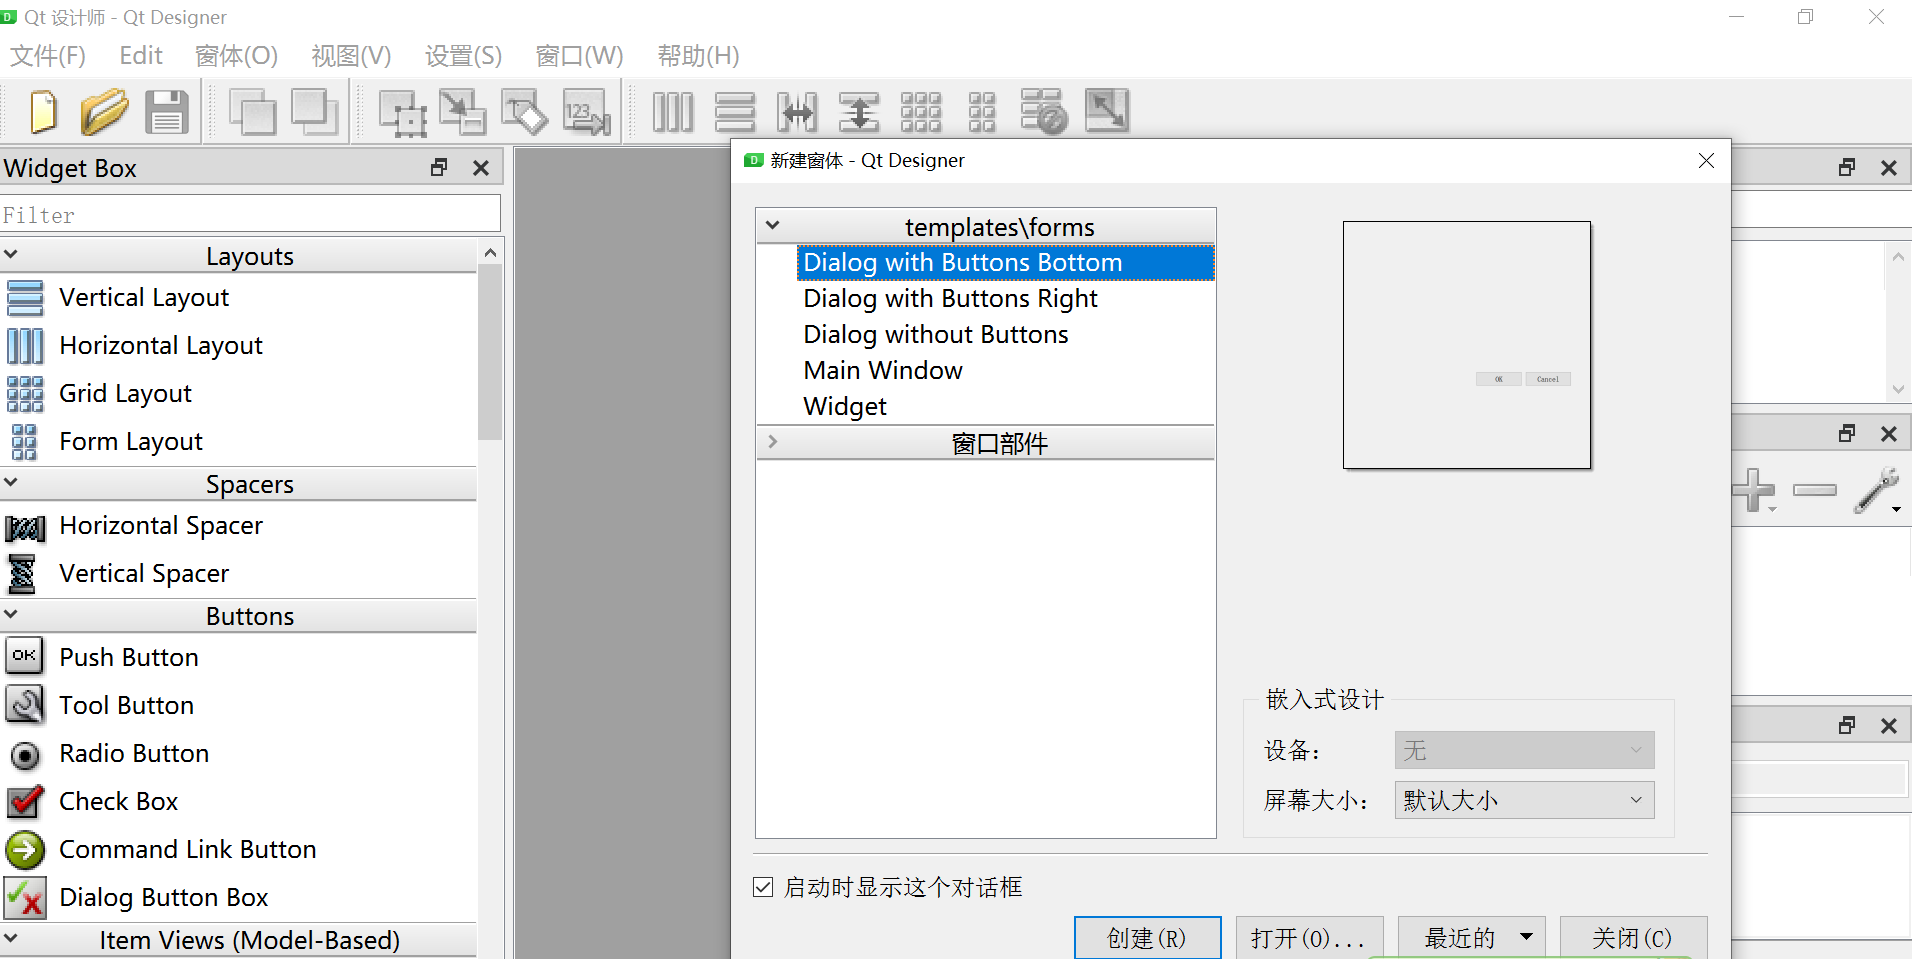Select the Widget template
Image resolution: width=1912 pixels, height=959 pixels.
[845, 406]
